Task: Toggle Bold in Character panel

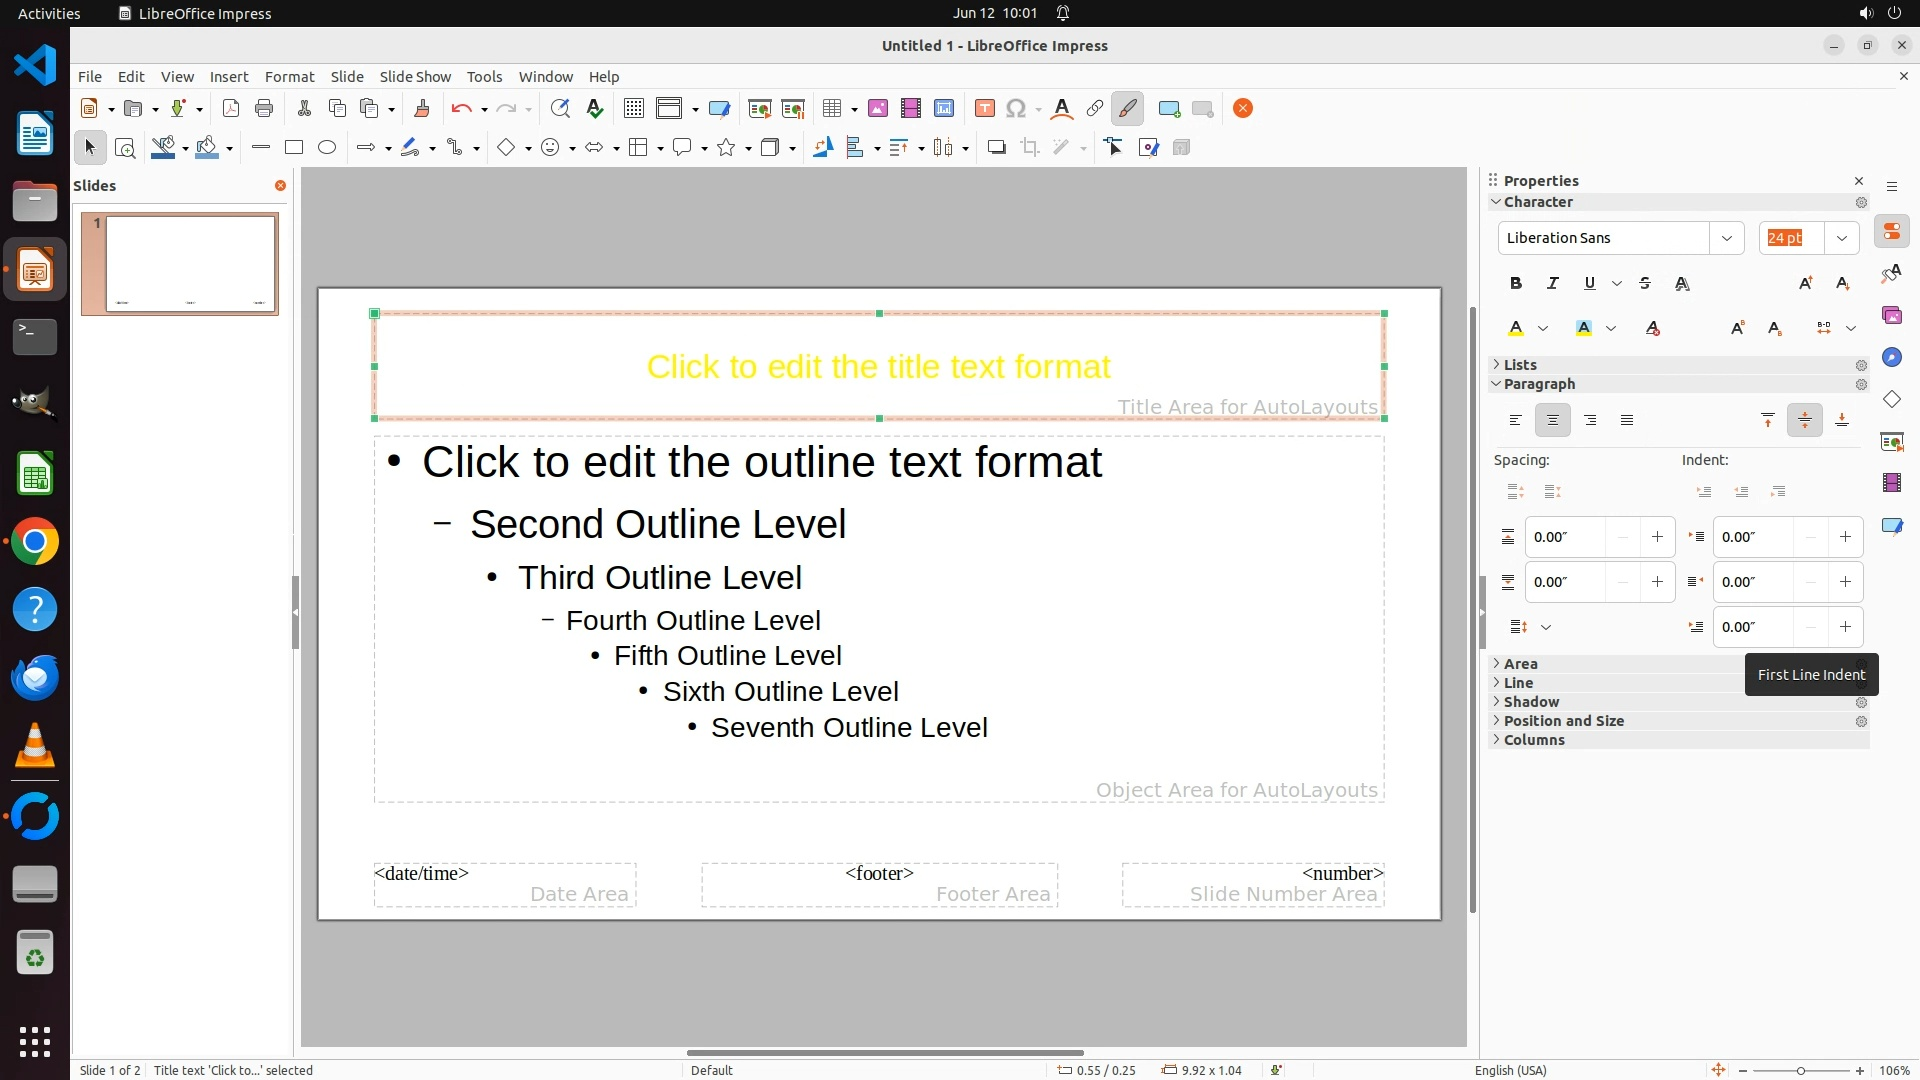Action: [1515, 284]
